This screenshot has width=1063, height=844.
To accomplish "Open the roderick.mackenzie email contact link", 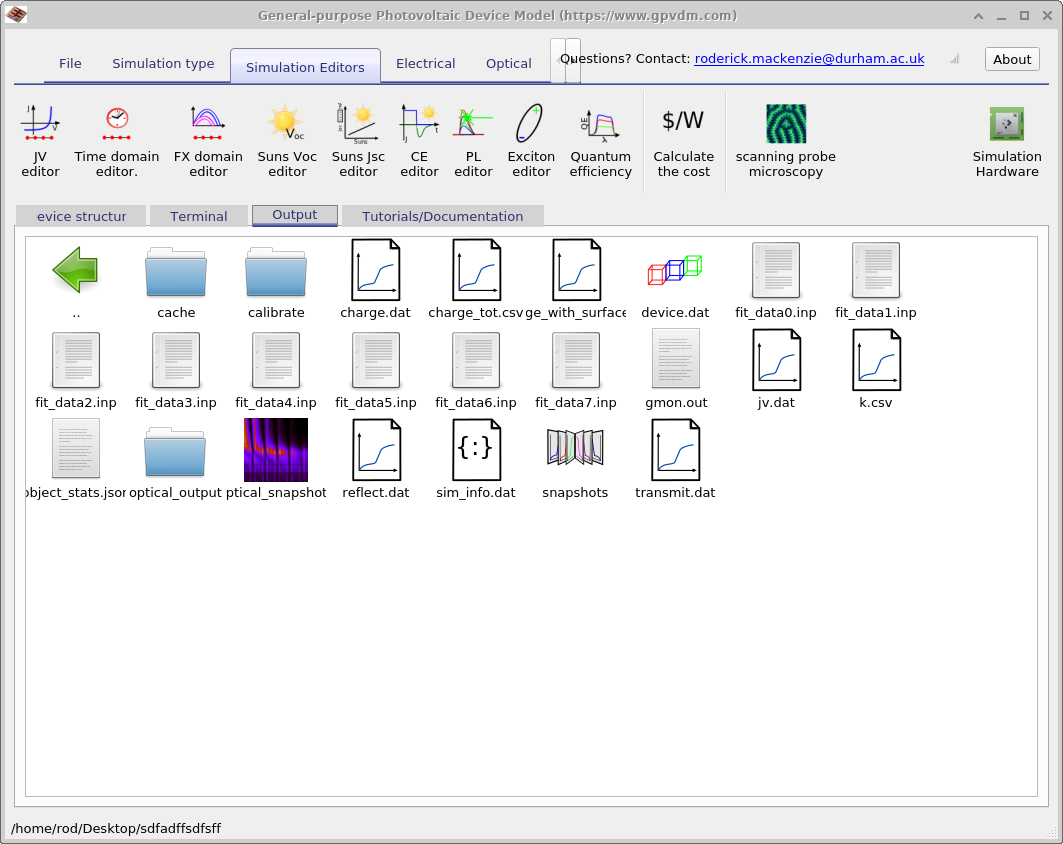I will click(809, 58).
